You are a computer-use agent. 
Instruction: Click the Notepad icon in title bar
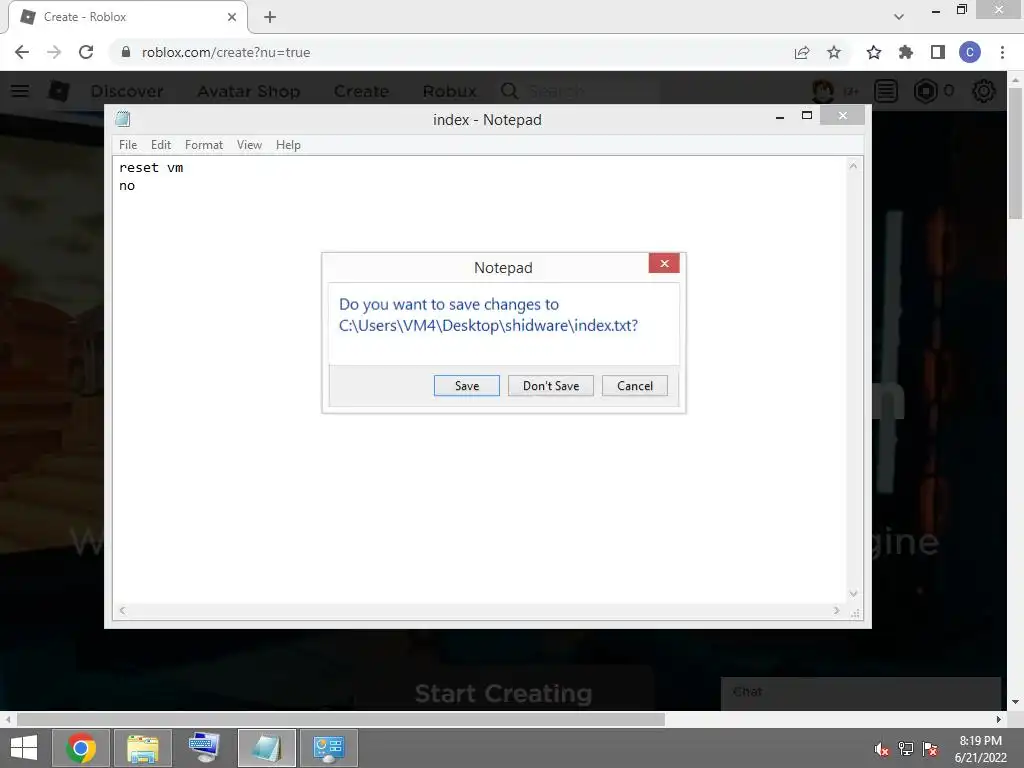point(123,119)
